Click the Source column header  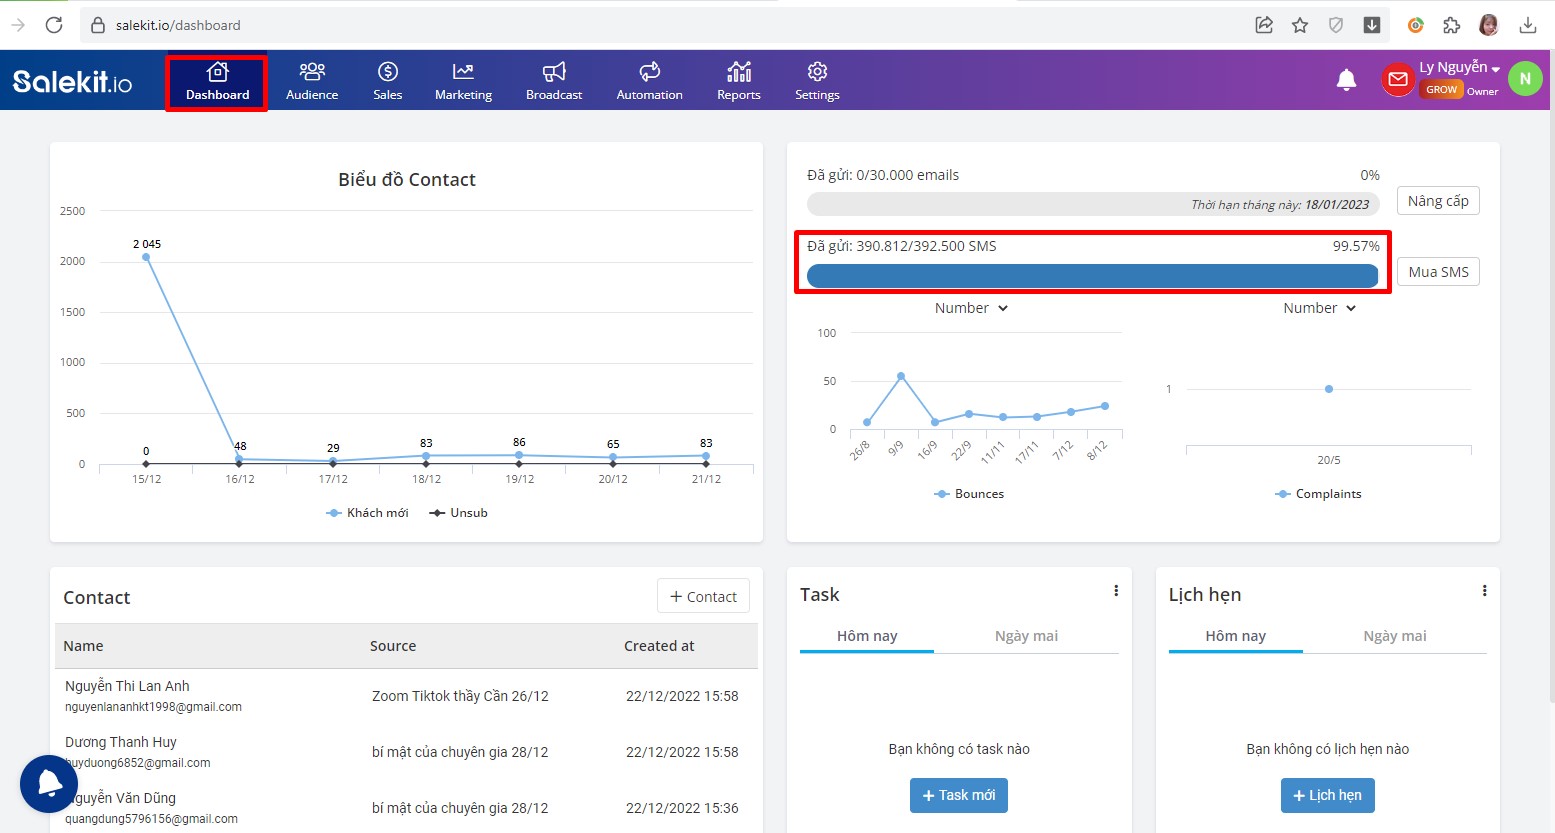coord(393,646)
